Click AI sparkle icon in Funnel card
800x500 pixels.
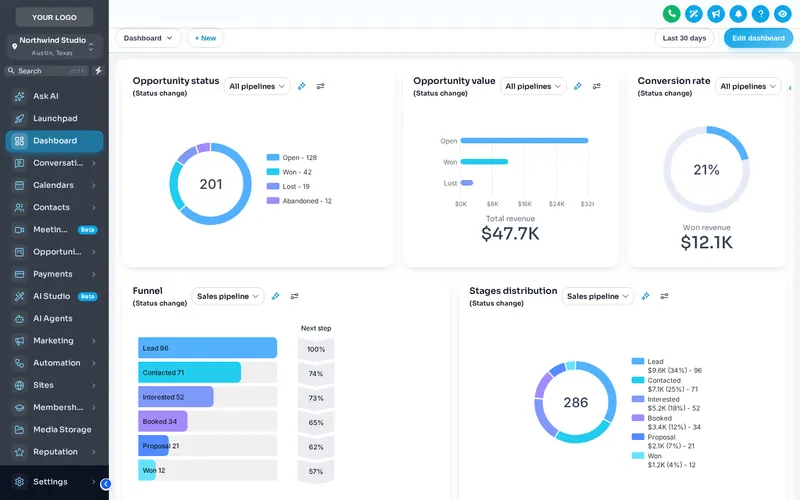[x=276, y=296]
